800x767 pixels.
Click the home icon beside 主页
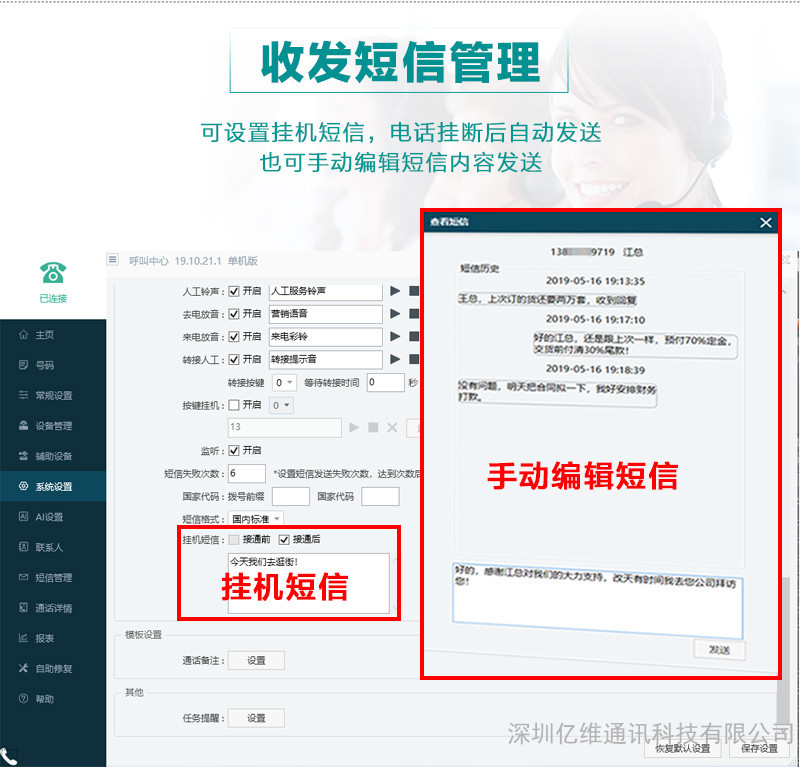pyautogui.click(x=23, y=334)
